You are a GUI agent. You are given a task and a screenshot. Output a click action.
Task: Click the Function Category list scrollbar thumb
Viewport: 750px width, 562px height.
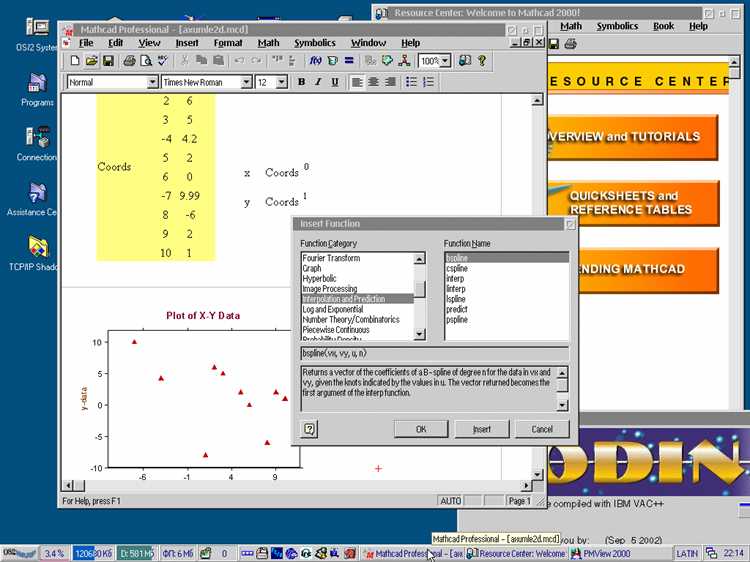(x=419, y=289)
